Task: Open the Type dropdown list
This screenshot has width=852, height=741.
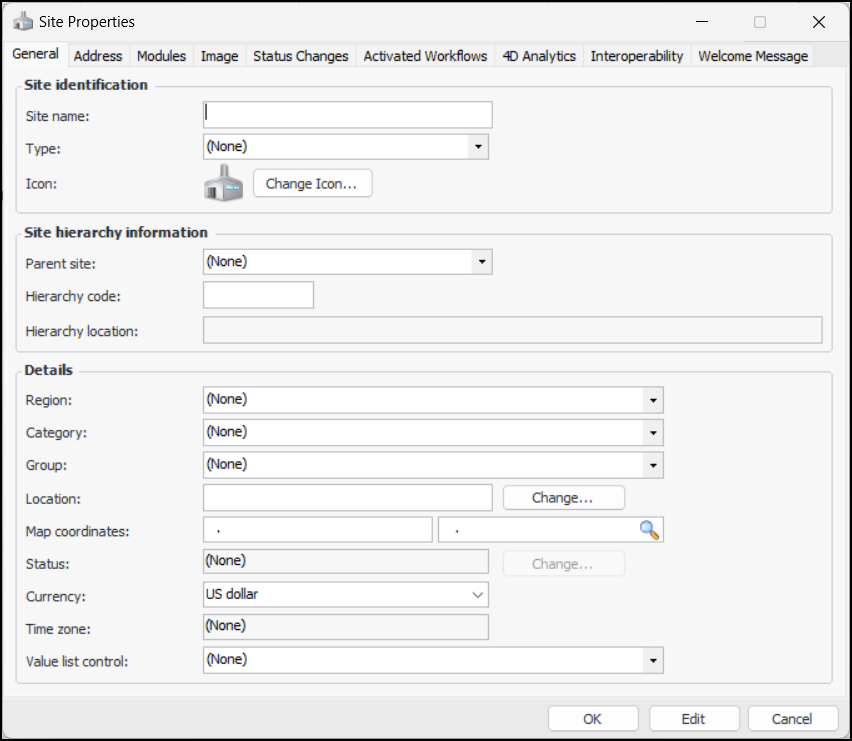Action: click(479, 147)
